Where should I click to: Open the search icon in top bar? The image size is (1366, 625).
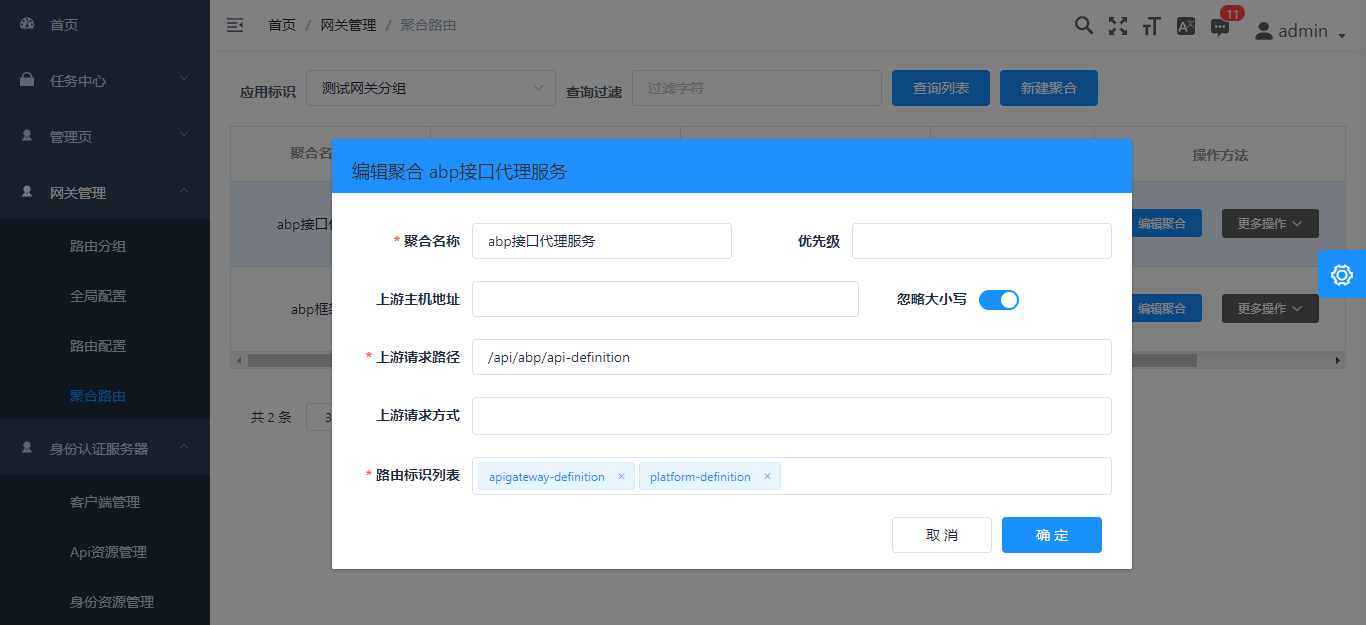(x=1084, y=26)
